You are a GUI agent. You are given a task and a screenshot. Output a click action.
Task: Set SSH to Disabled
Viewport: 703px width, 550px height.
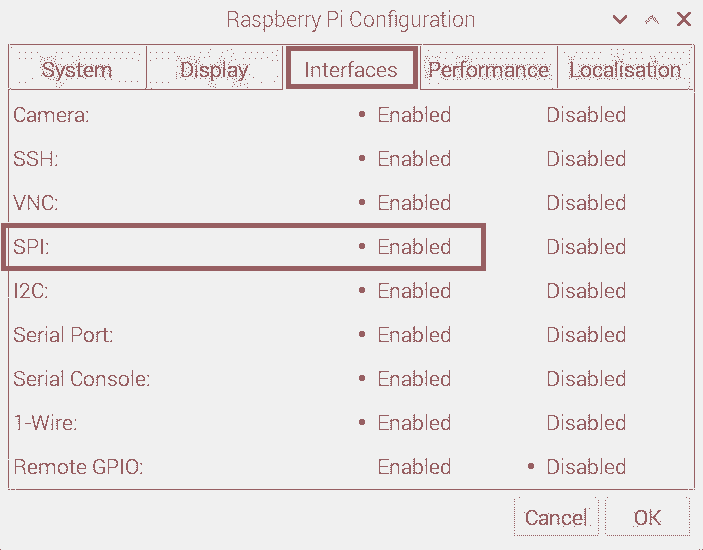tap(585, 159)
